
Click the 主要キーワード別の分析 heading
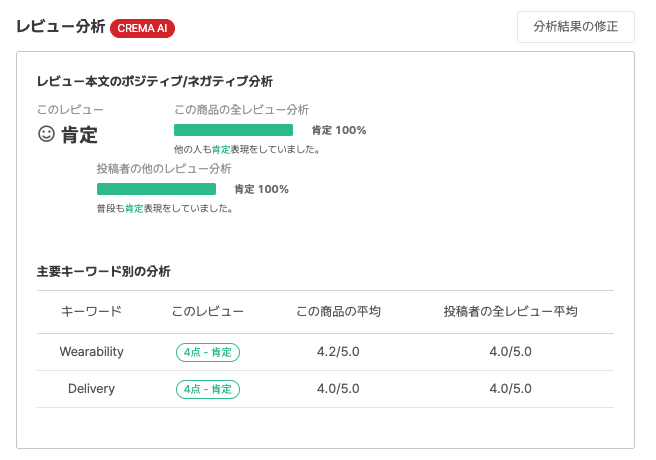tap(104, 271)
